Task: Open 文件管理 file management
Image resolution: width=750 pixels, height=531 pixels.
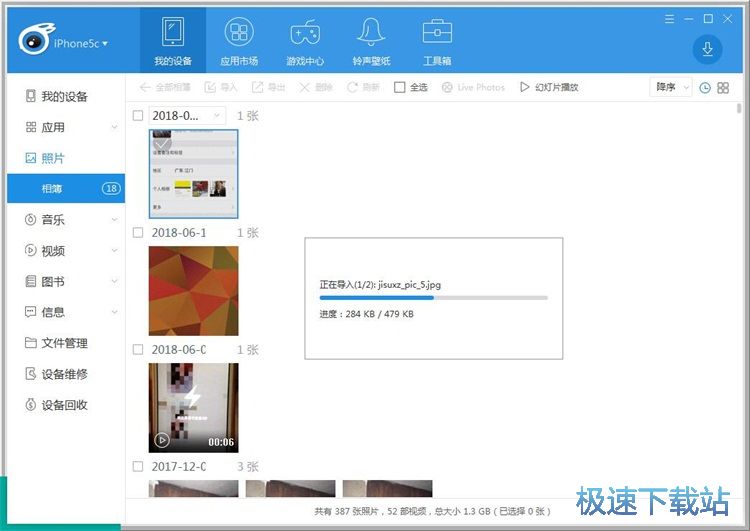Action: pos(64,343)
